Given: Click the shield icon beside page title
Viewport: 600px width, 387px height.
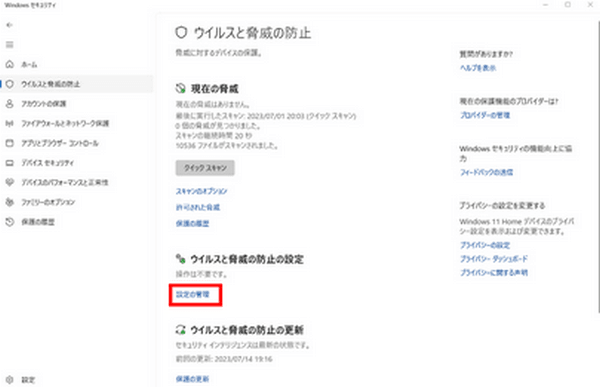Looking at the screenshot, I should (181, 33).
